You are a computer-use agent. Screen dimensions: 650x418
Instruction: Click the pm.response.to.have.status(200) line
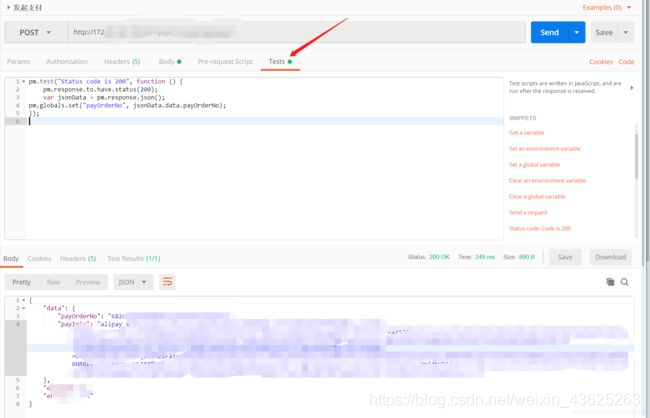click(100, 89)
